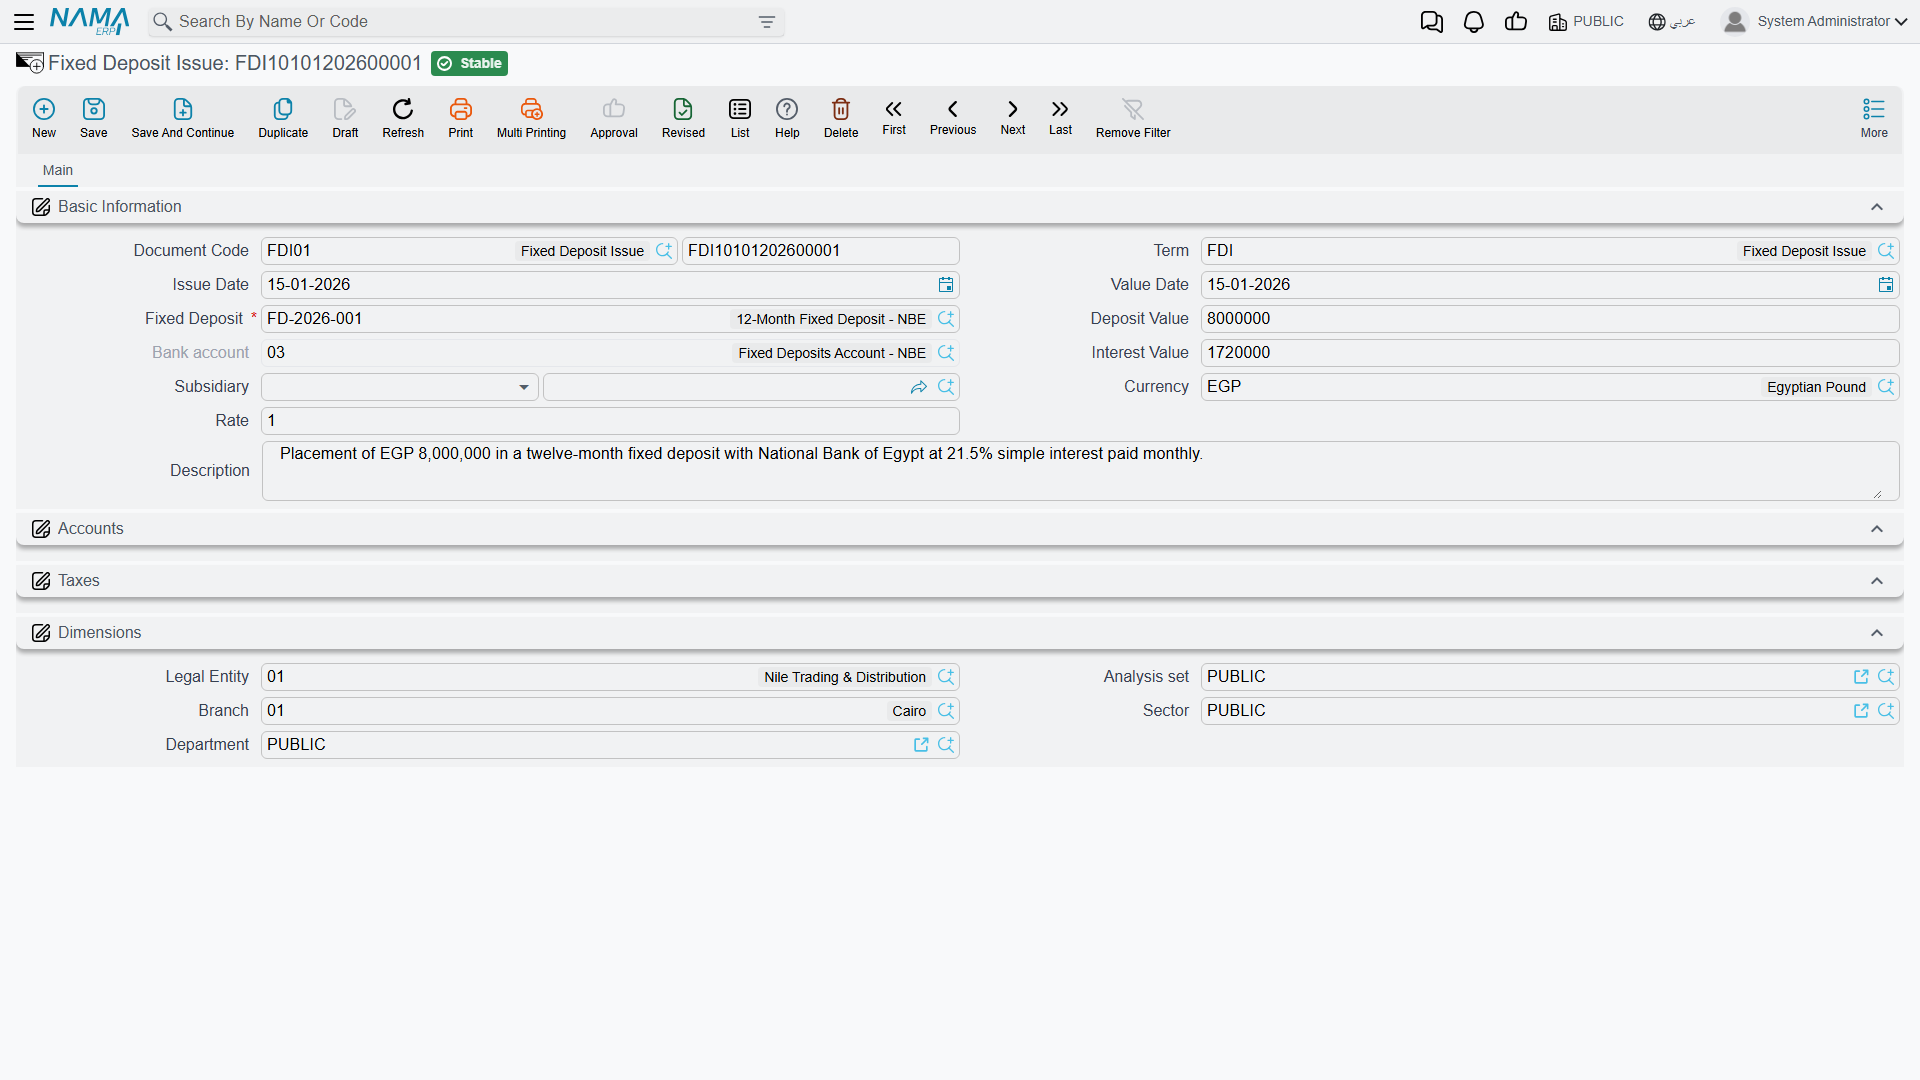This screenshot has height=1080, width=1920.
Task: Select the Main tab
Action: pyautogui.click(x=58, y=171)
